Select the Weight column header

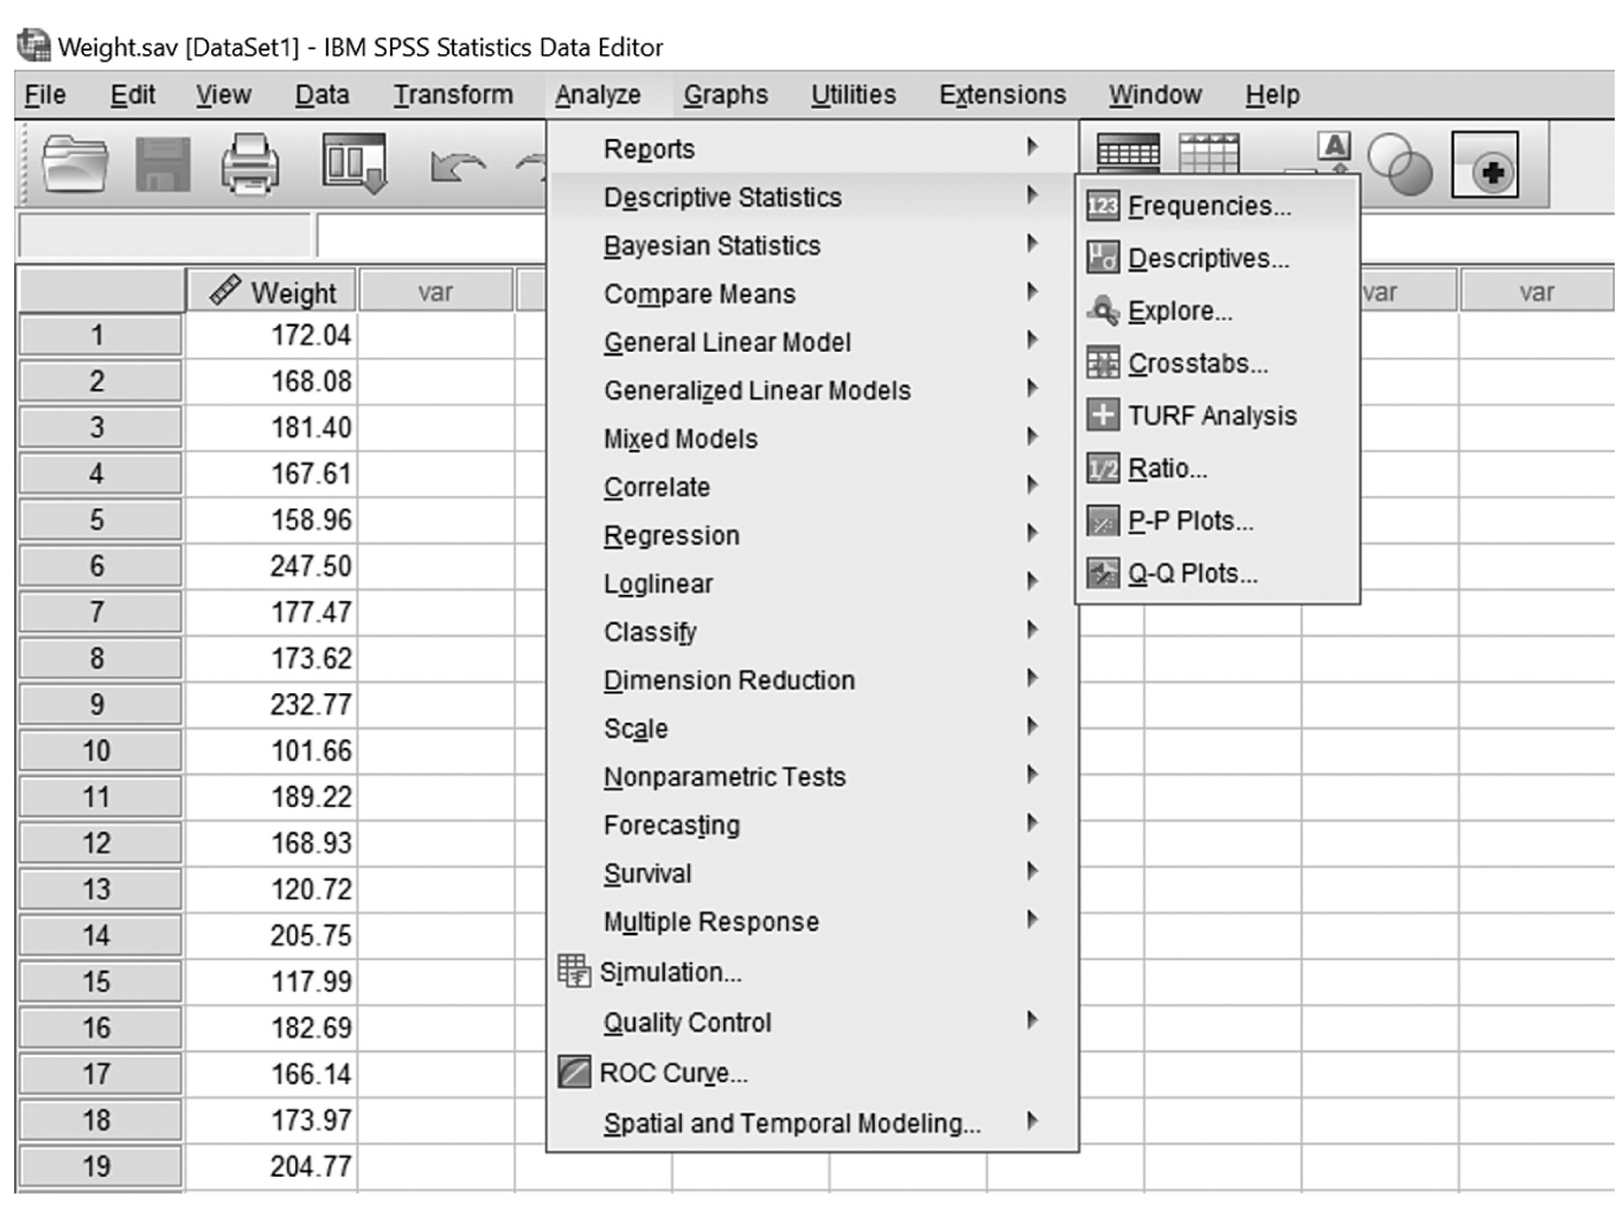[x=272, y=292]
